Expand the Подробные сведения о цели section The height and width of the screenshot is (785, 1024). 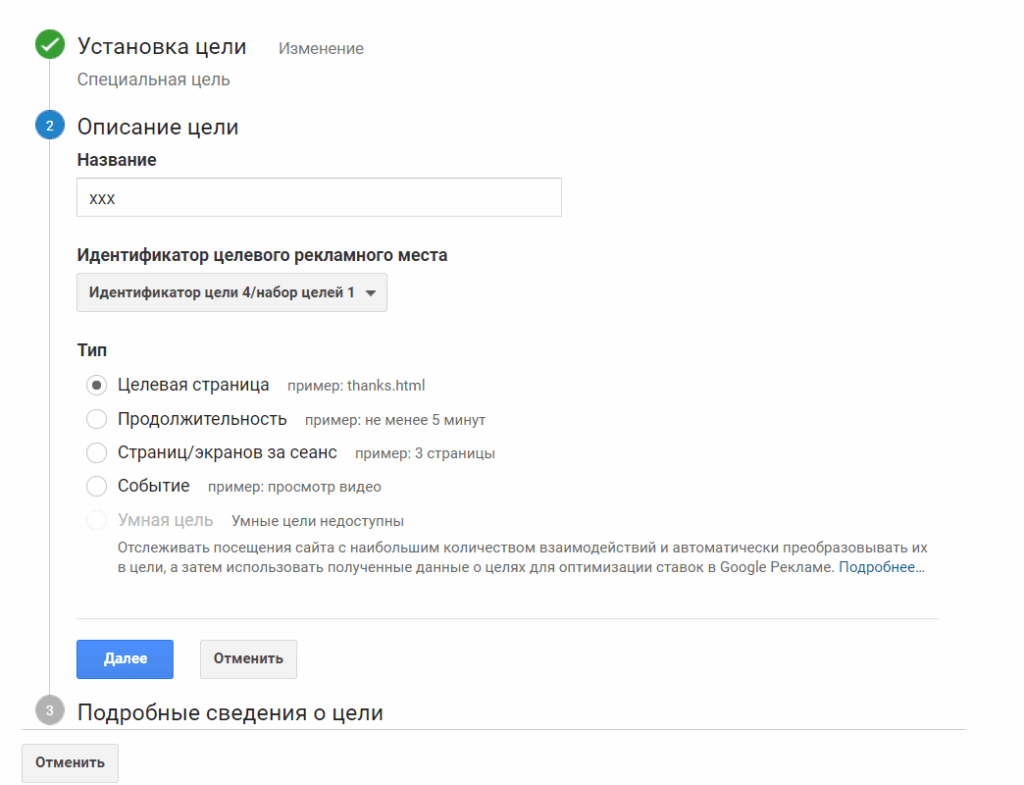click(x=230, y=712)
